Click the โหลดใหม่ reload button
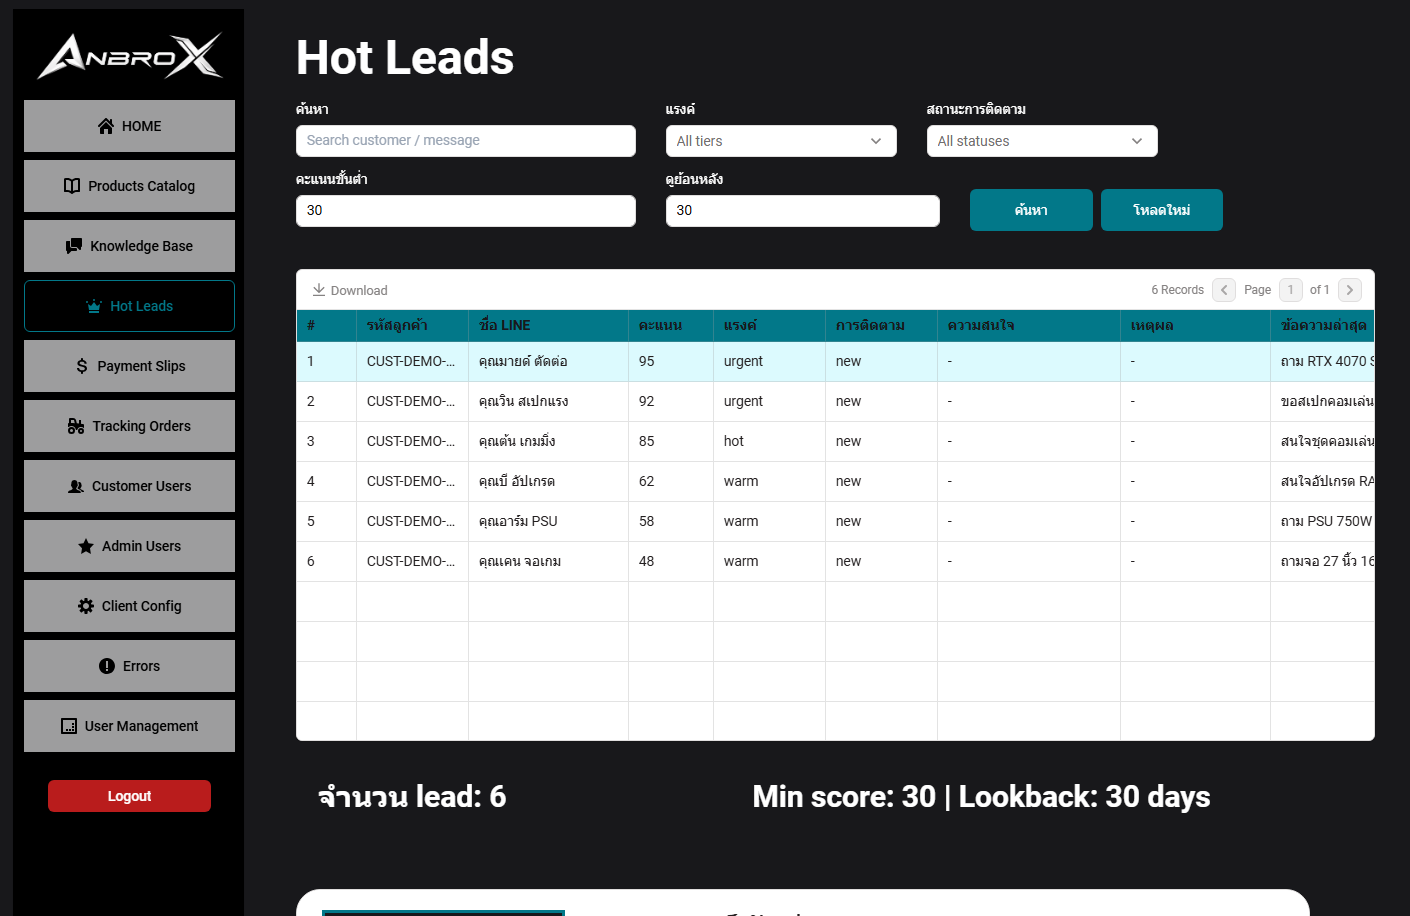The image size is (1410, 916). [x=1162, y=210]
